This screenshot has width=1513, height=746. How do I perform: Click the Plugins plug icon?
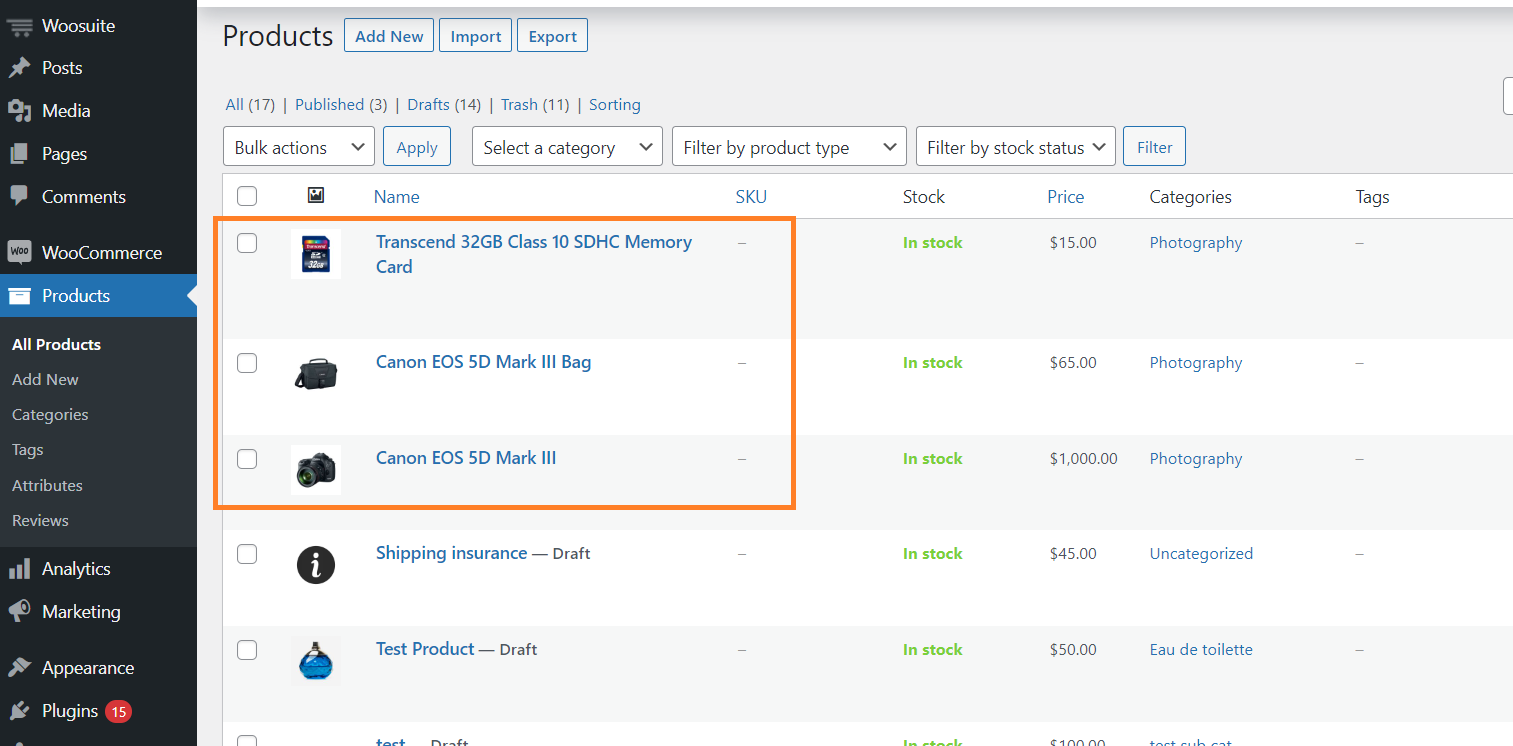point(19,711)
